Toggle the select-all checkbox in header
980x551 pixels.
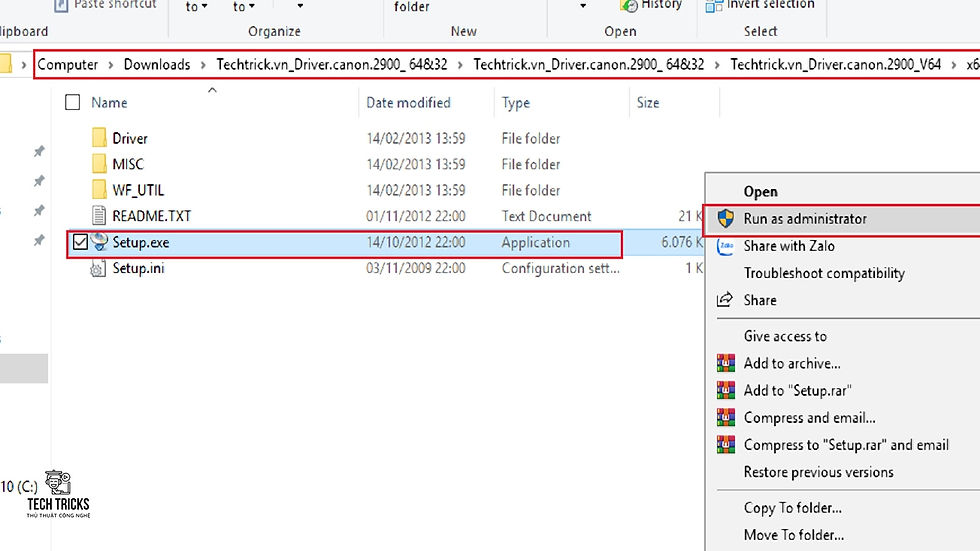click(x=72, y=102)
